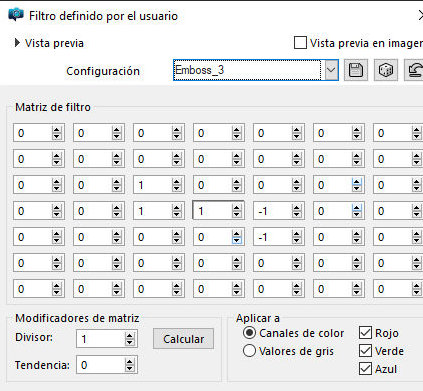
Task: Click the reset to default arrow icon
Action: 414,70
